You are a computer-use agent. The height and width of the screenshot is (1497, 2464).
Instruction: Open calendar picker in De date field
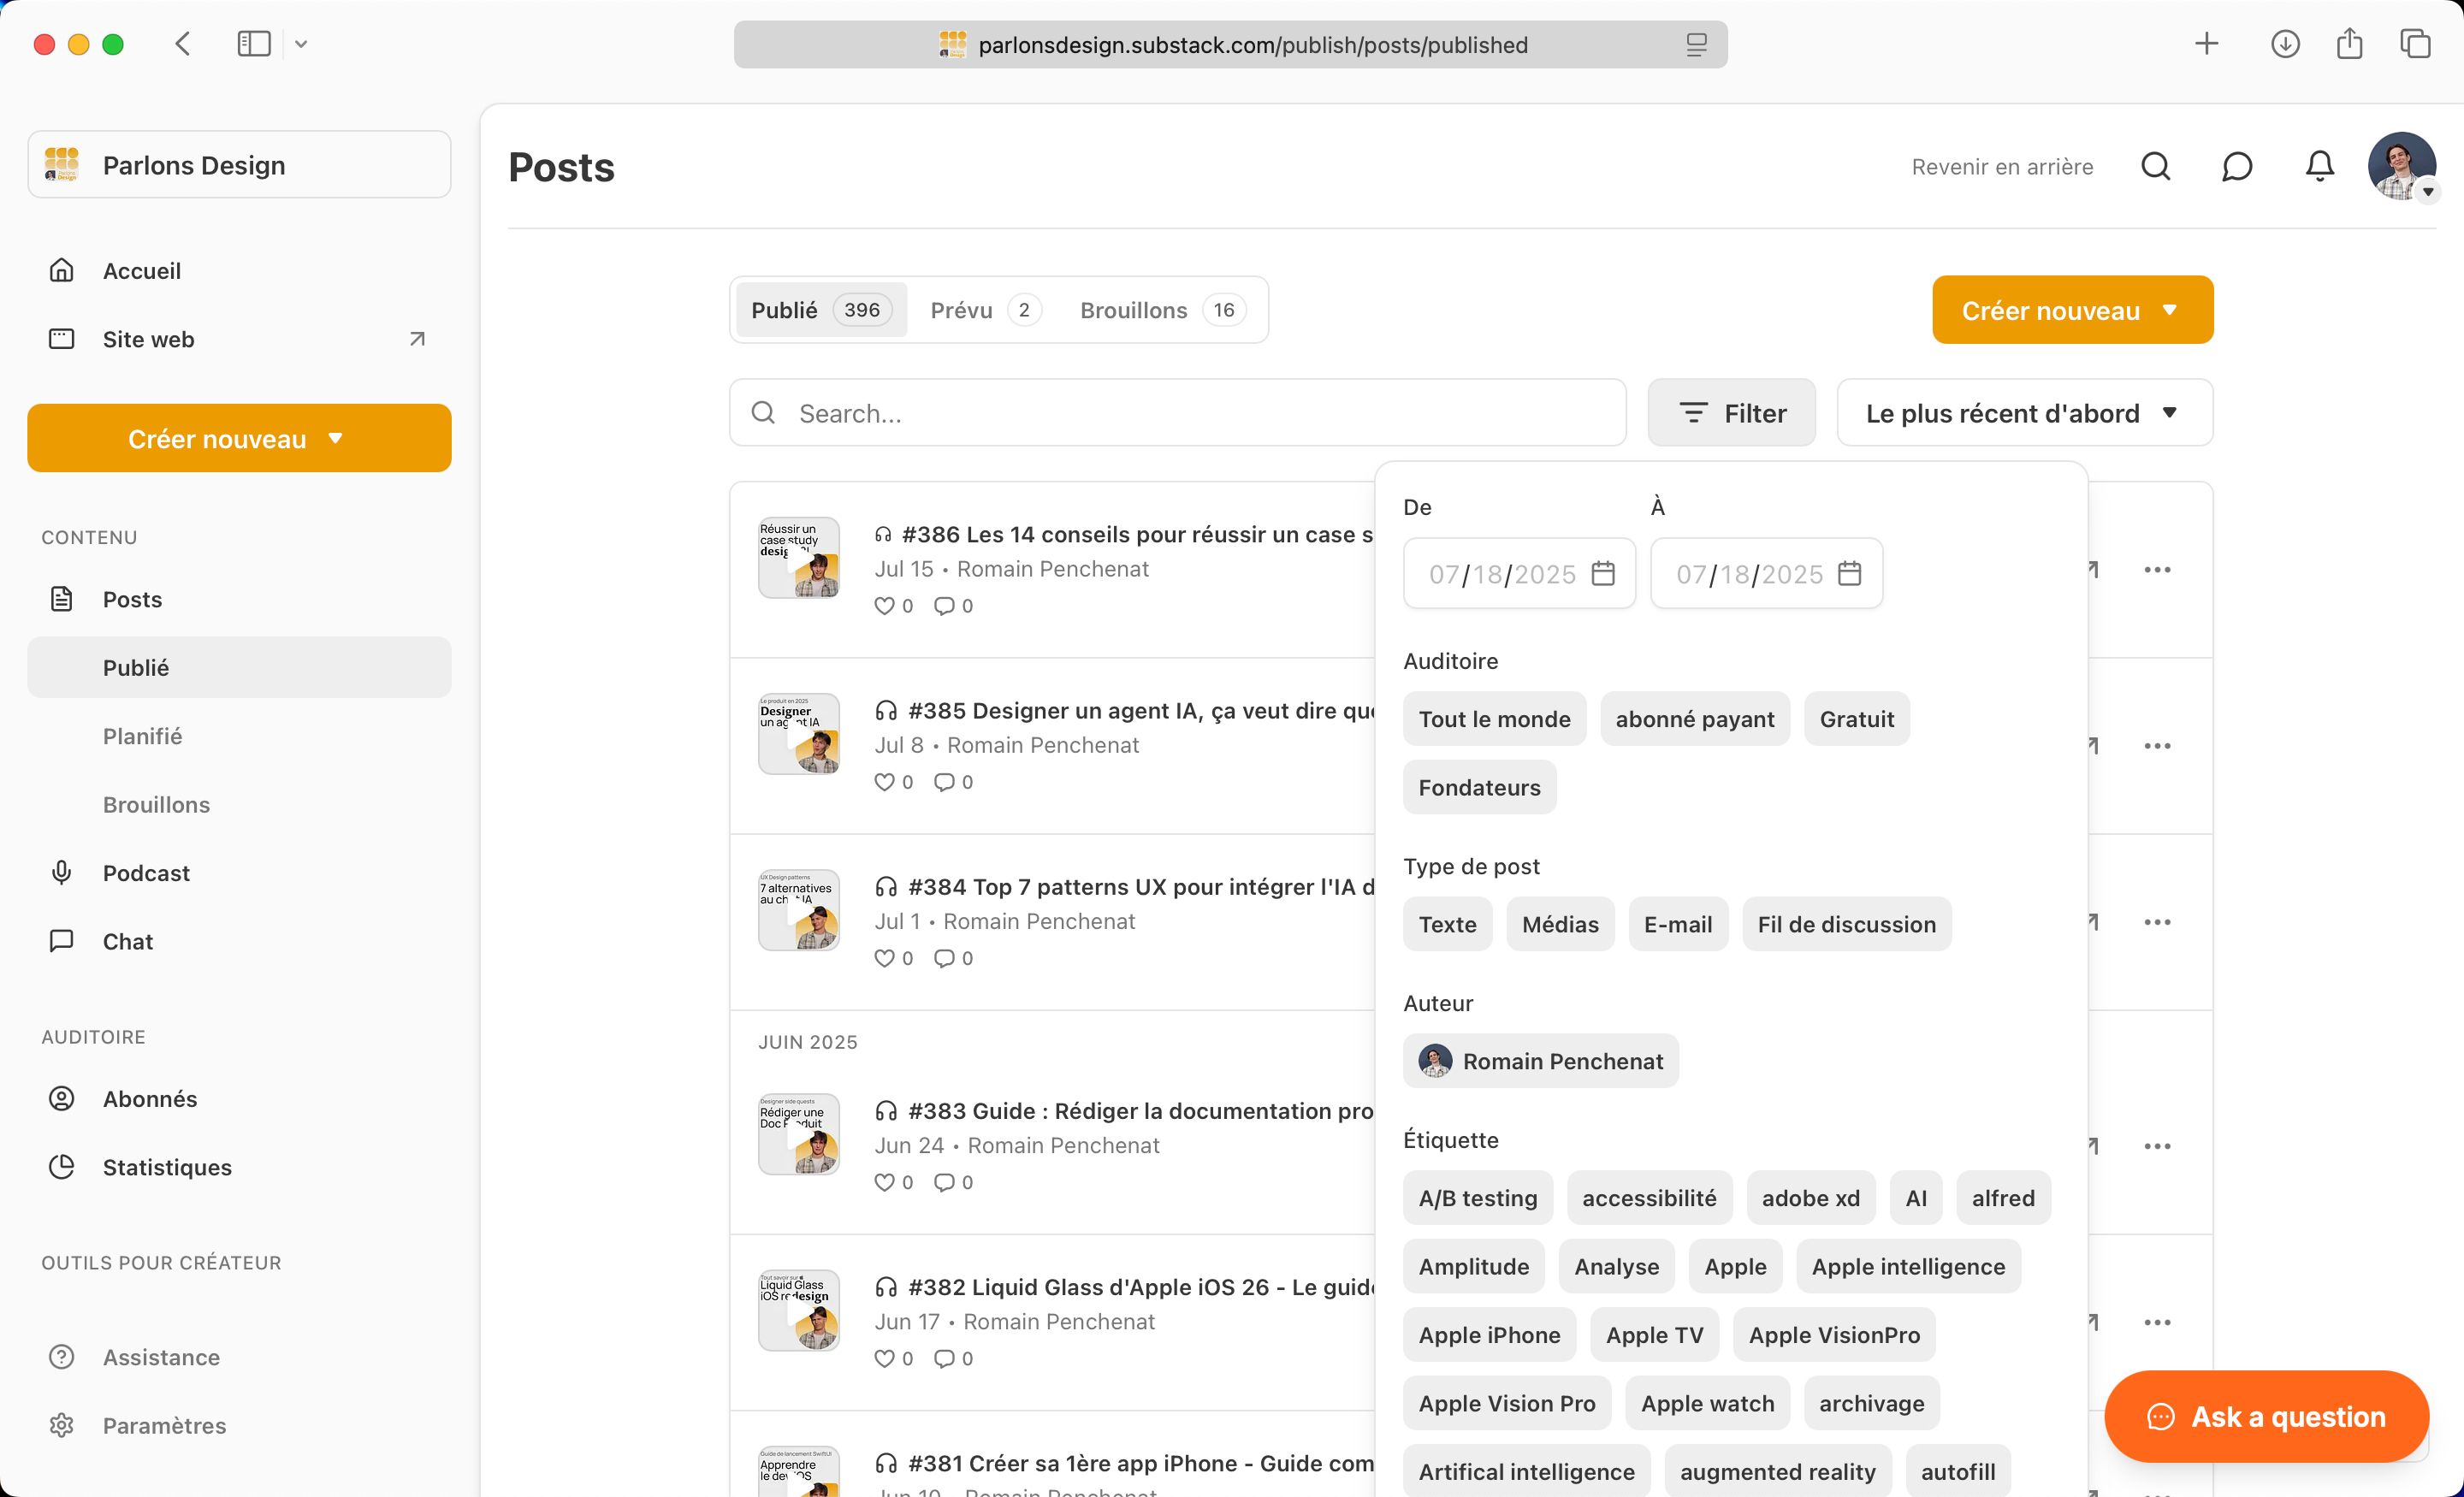coord(1603,573)
